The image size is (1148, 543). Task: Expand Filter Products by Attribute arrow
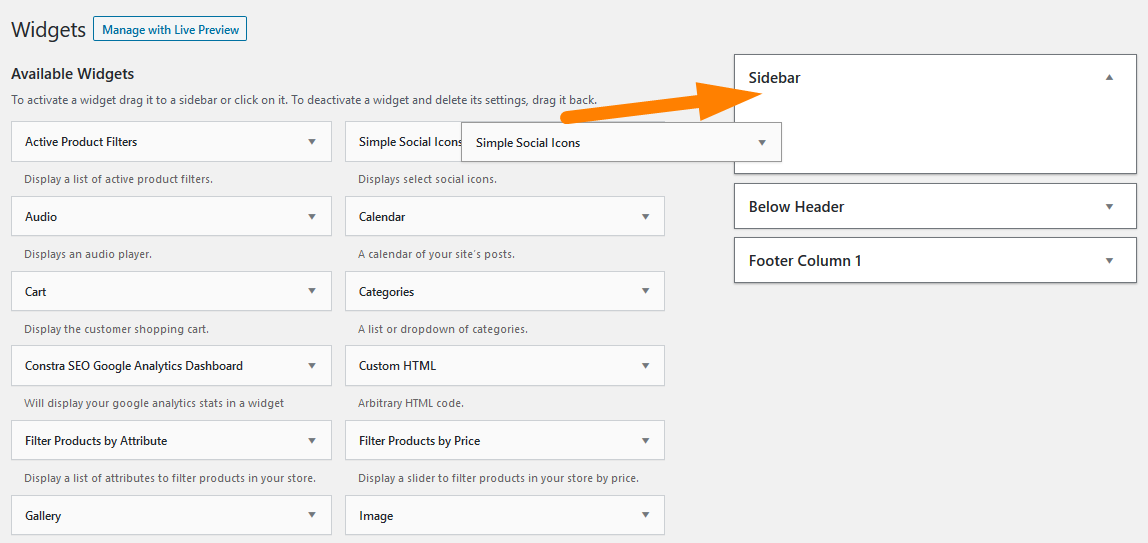[312, 441]
